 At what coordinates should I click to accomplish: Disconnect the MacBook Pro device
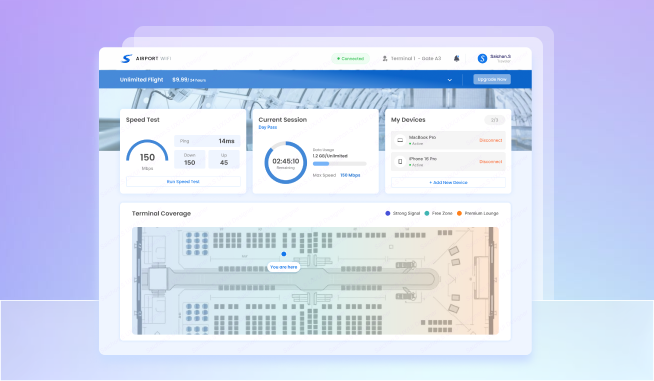(490, 140)
